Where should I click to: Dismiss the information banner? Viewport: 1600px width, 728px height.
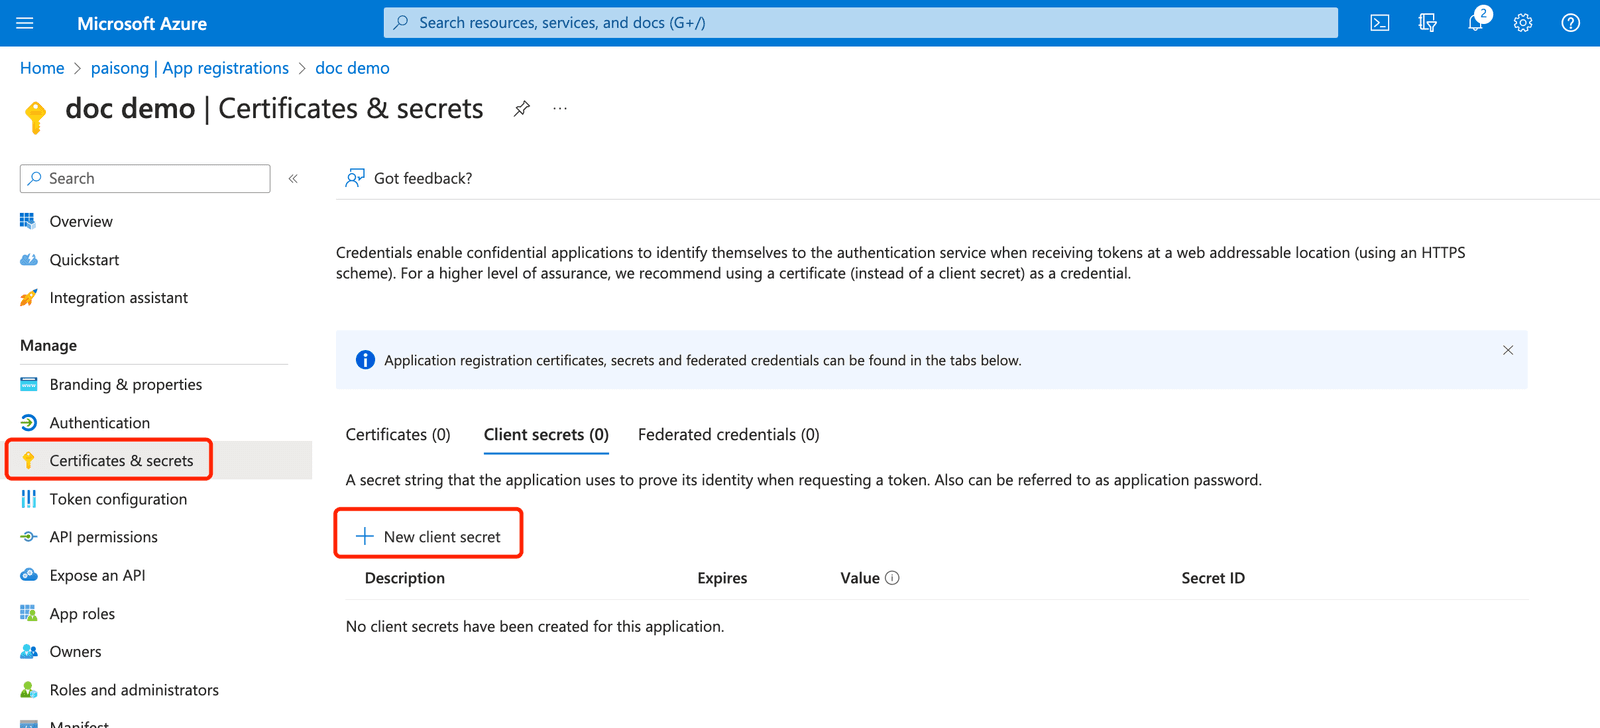[x=1508, y=350]
